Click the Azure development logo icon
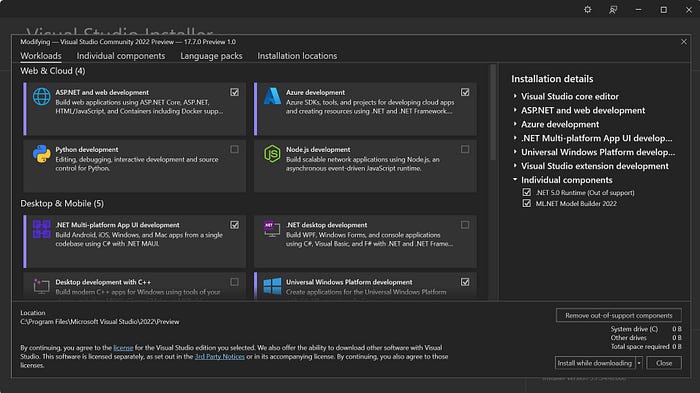 pyautogui.click(x=272, y=96)
